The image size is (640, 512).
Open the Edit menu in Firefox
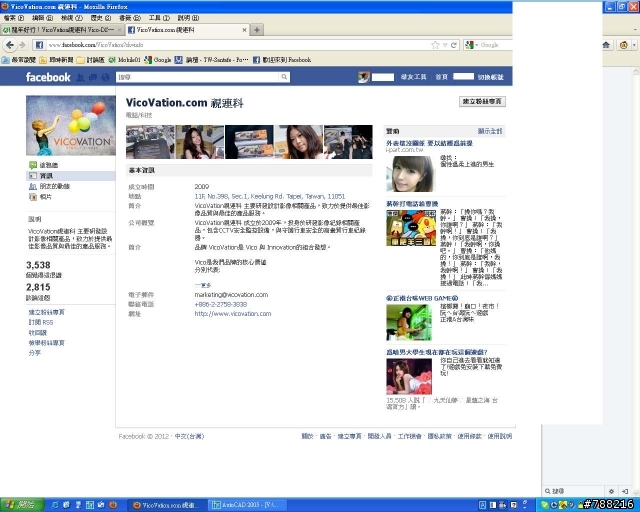pyautogui.click(x=42, y=18)
